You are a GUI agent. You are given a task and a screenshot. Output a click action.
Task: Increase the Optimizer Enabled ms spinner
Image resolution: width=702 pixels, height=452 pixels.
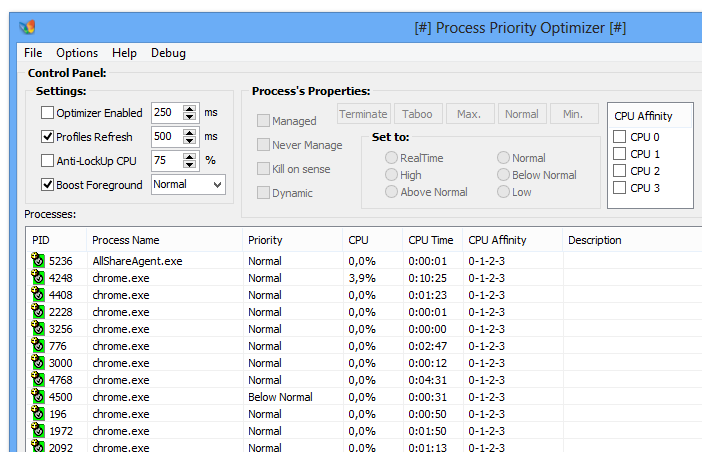point(190,108)
